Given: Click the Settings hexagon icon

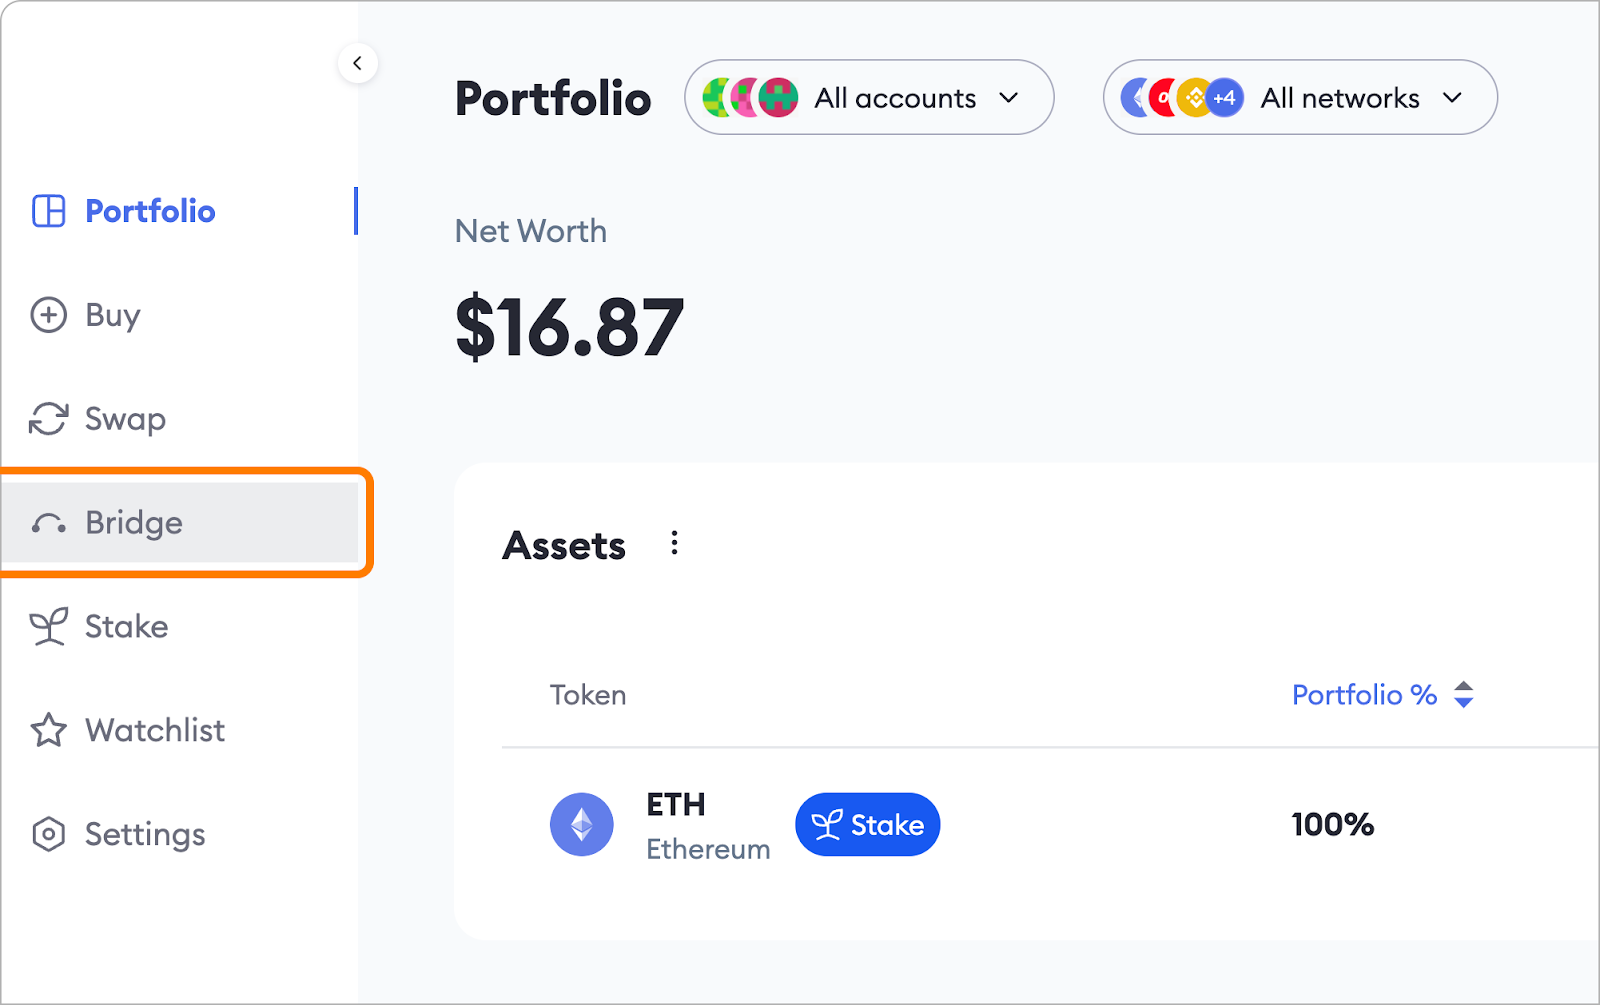Looking at the screenshot, I should (48, 834).
